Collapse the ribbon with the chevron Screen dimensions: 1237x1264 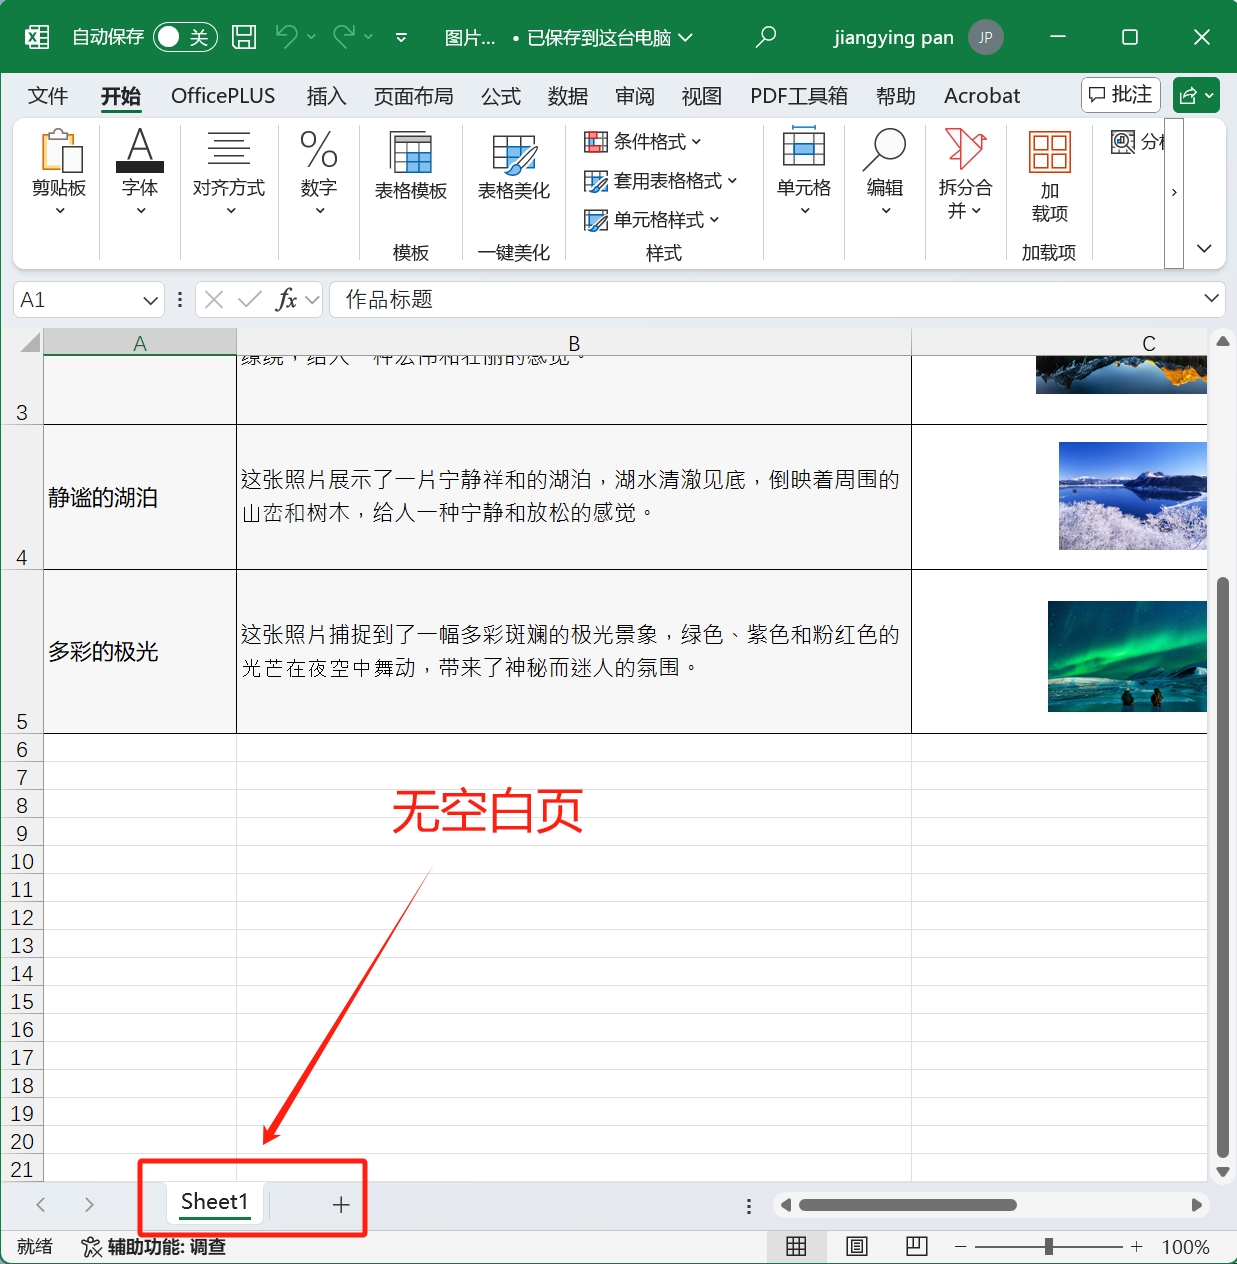coord(1204,248)
